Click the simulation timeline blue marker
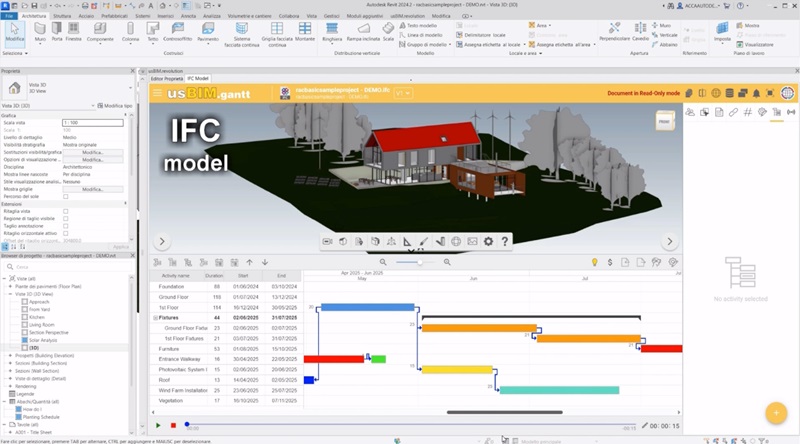Viewport: 800px width, 444px height. 187,424
